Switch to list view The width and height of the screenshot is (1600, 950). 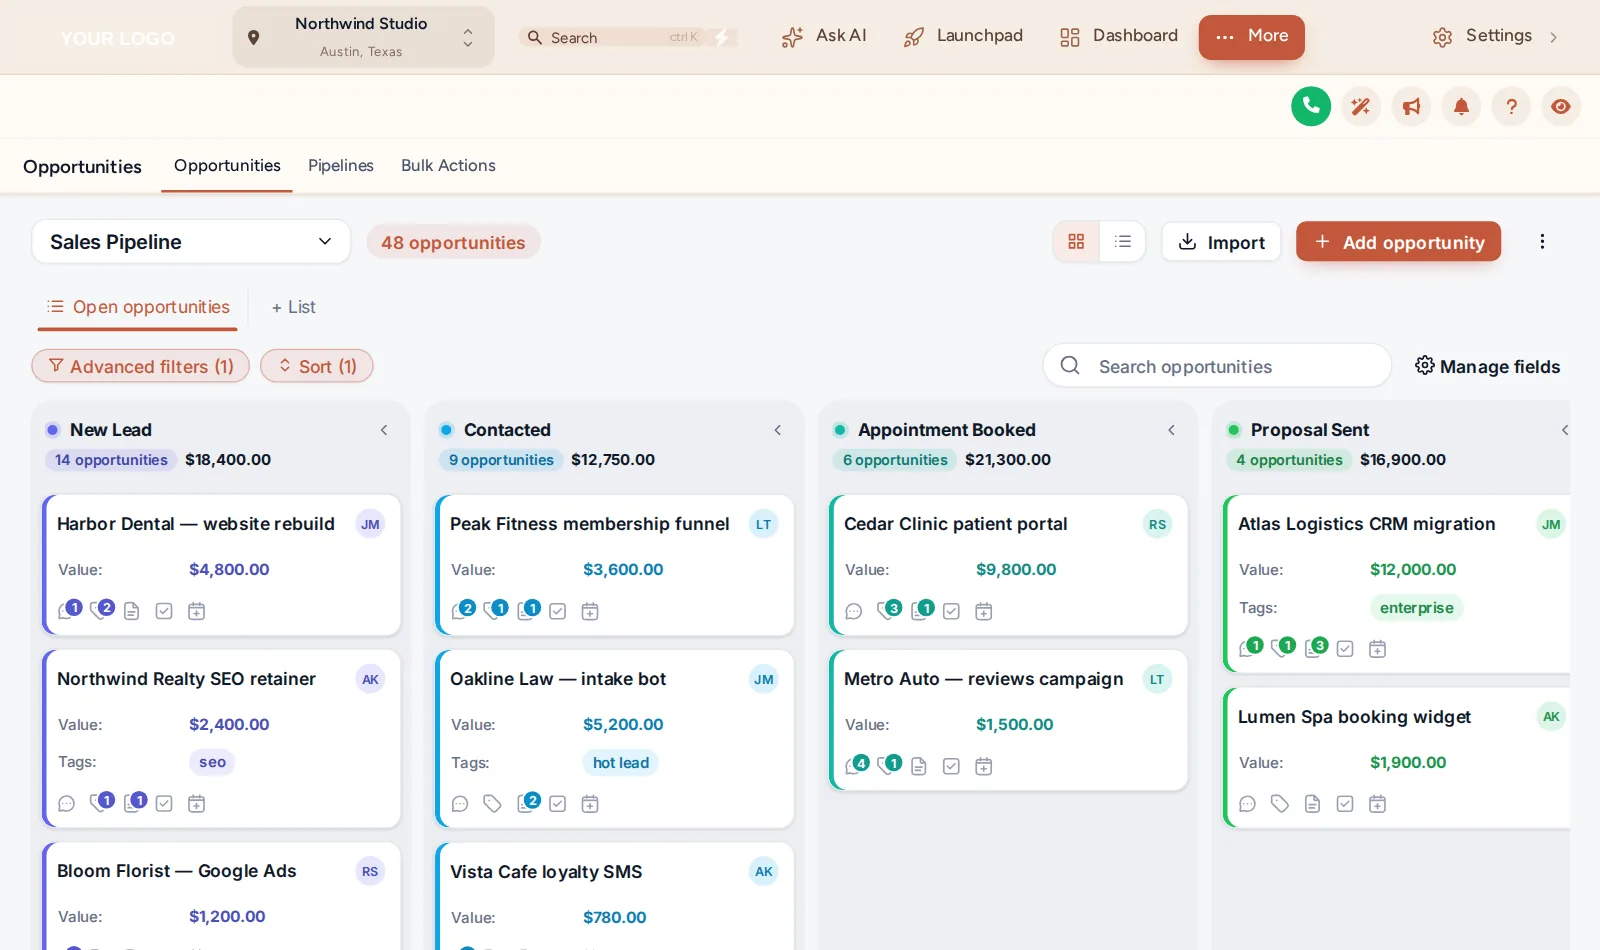tap(1123, 242)
